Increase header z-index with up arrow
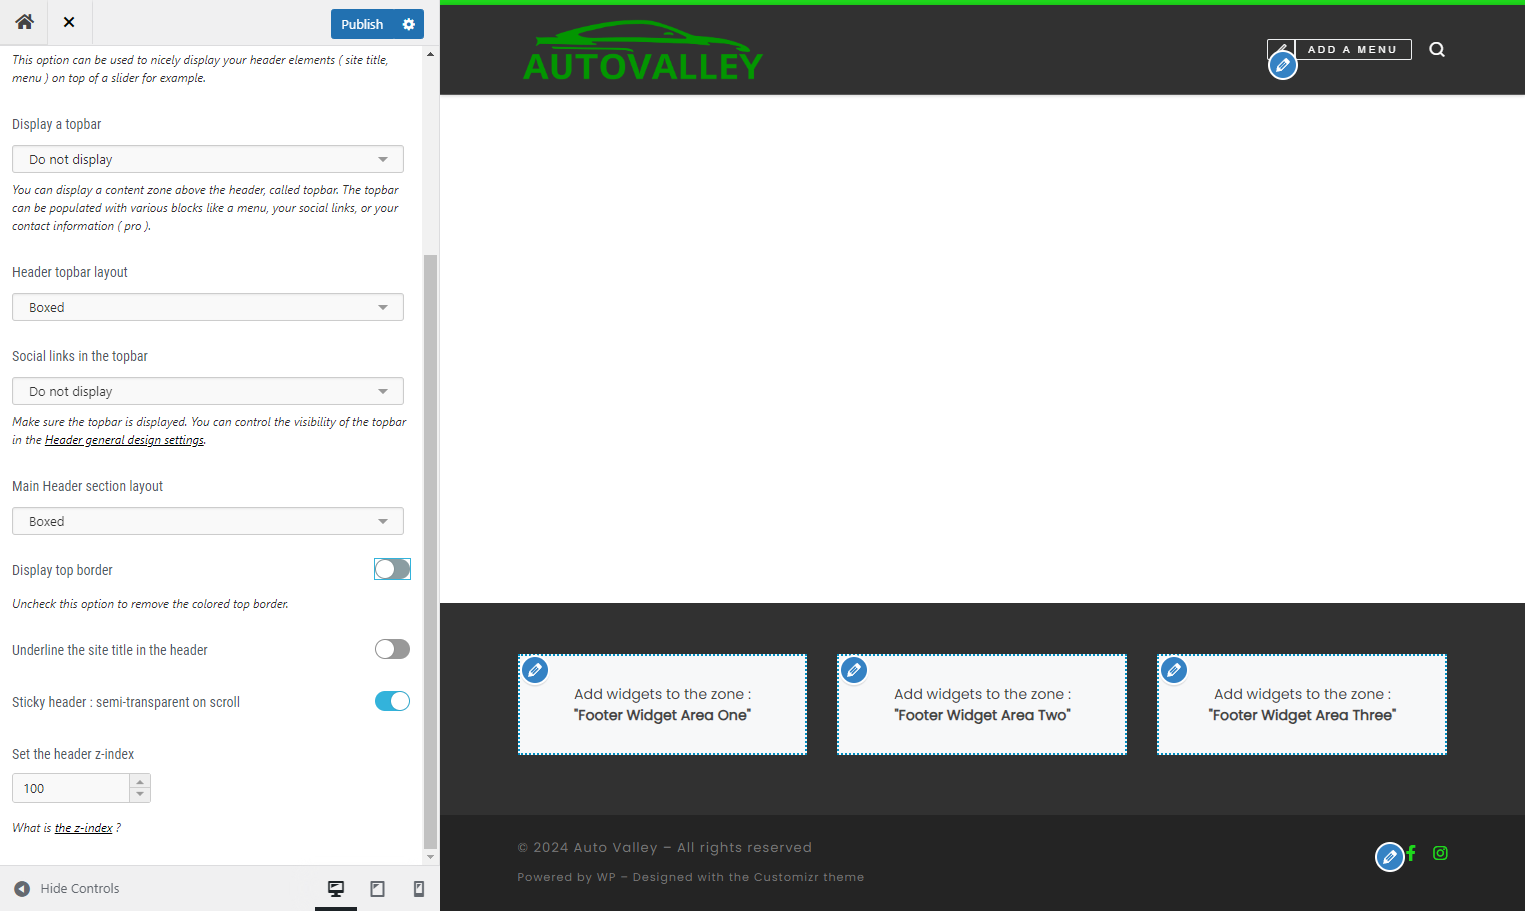 (x=140, y=781)
